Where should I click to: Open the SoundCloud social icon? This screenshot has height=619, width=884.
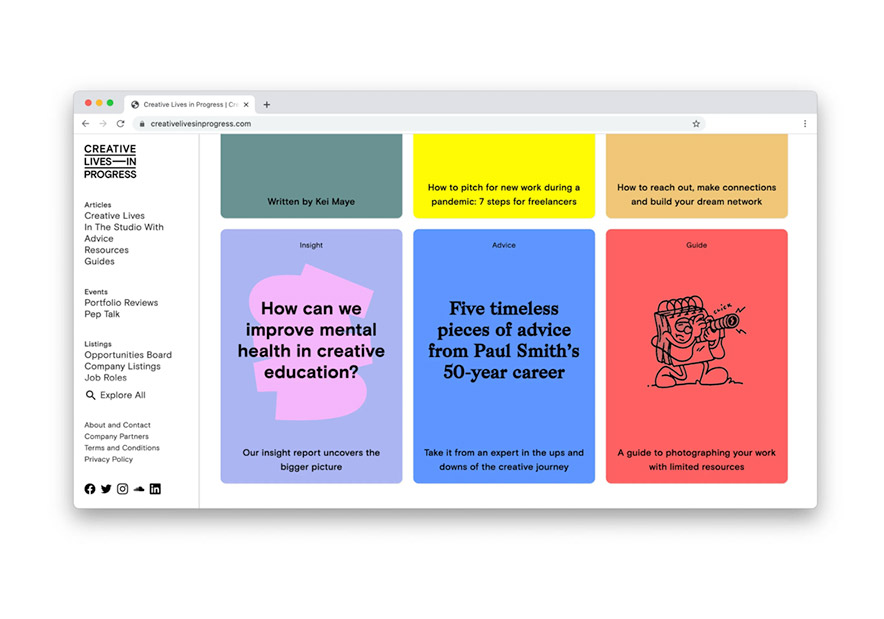click(139, 489)
